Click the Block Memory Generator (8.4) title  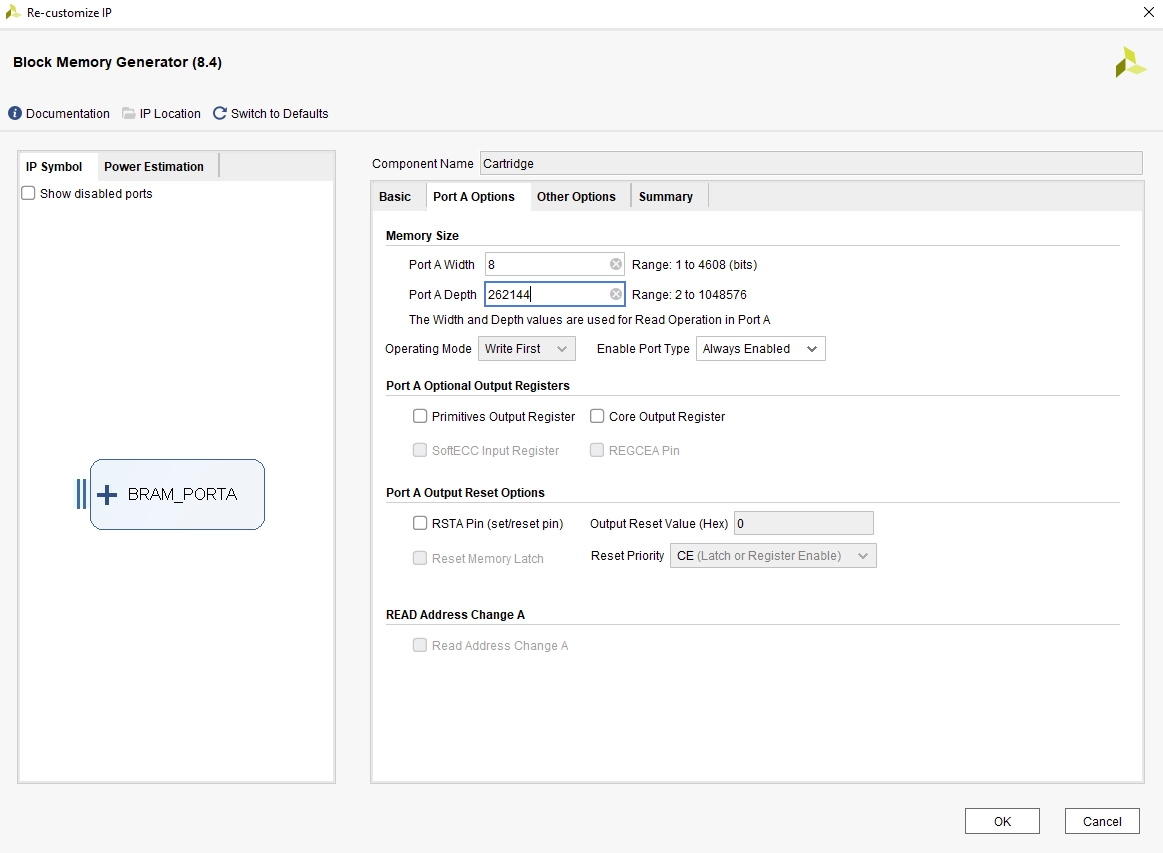pos(117,62)
